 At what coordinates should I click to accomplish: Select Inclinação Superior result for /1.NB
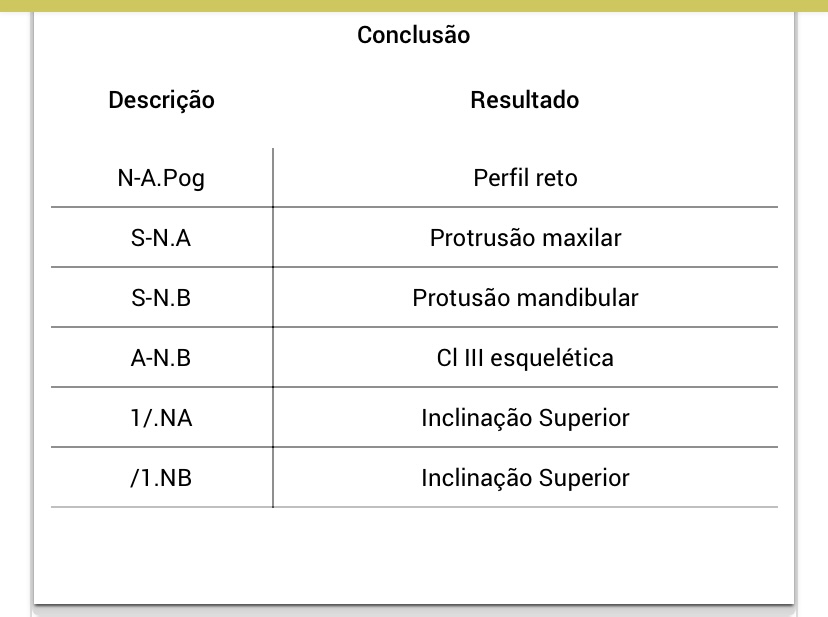click(525, 478)
